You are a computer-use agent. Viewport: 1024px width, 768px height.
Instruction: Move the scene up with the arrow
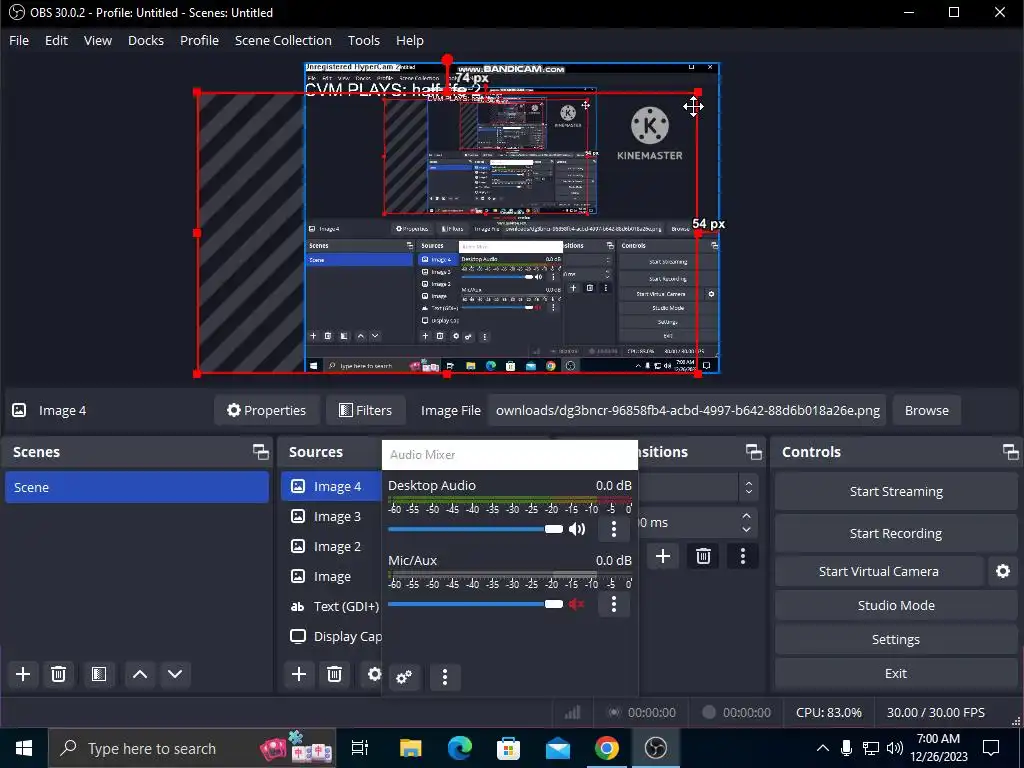pyautogui.click(x=140, y=674)
